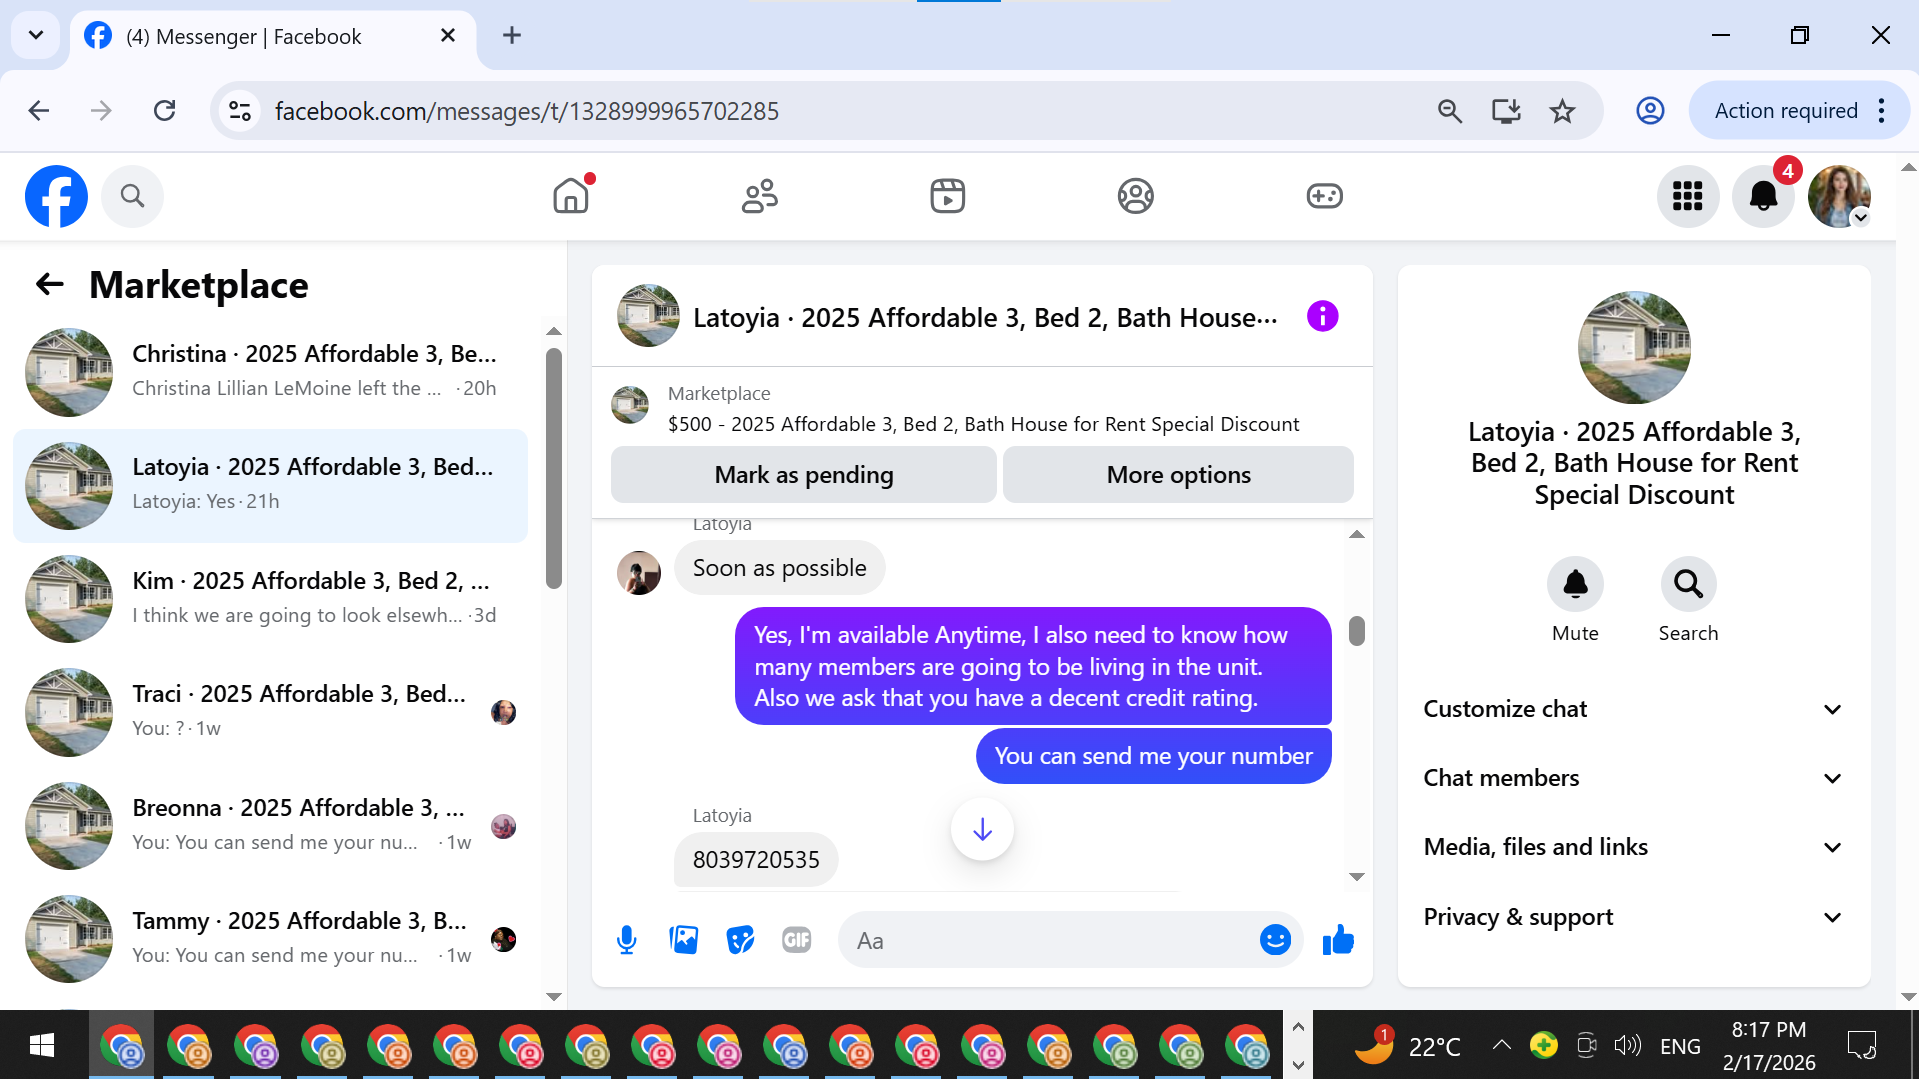Open a new browser tab
1919x1079 pixels.
[512, 36]
